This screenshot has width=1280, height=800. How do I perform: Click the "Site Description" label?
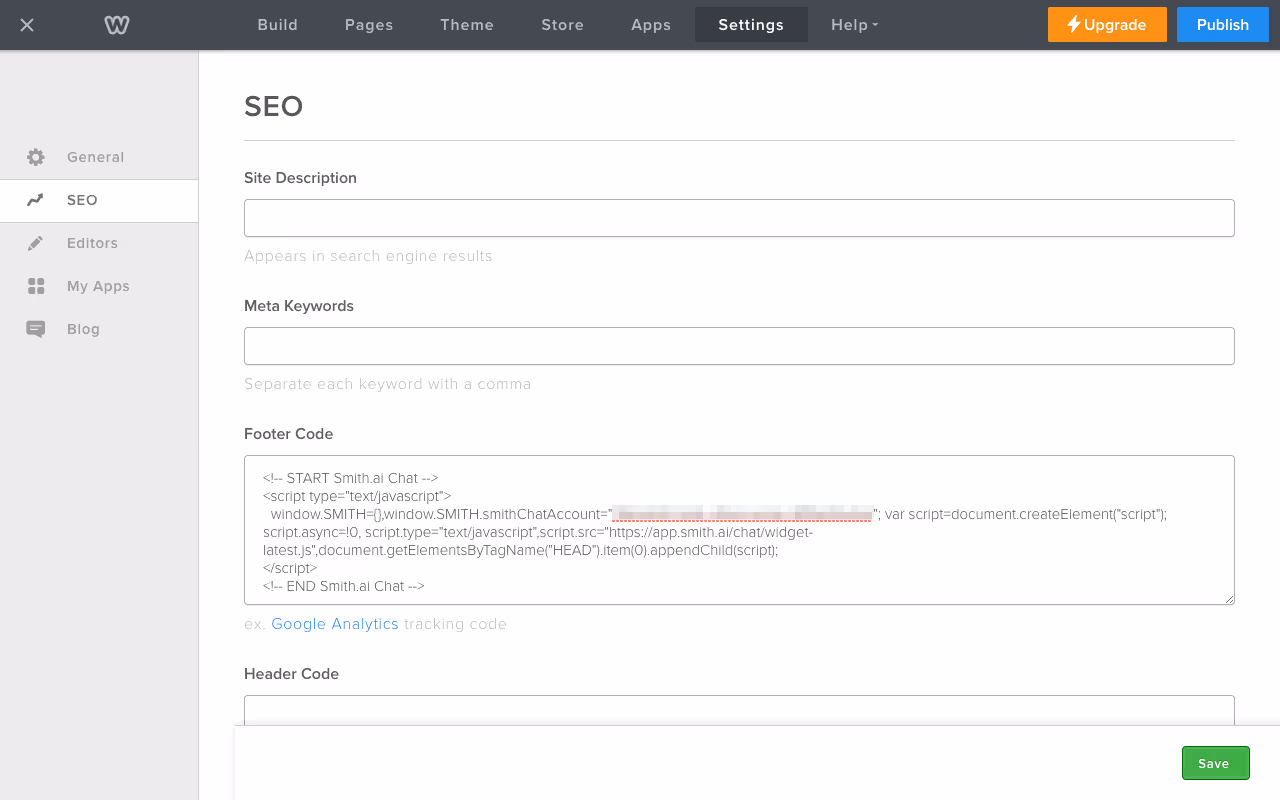coord(300,178)
